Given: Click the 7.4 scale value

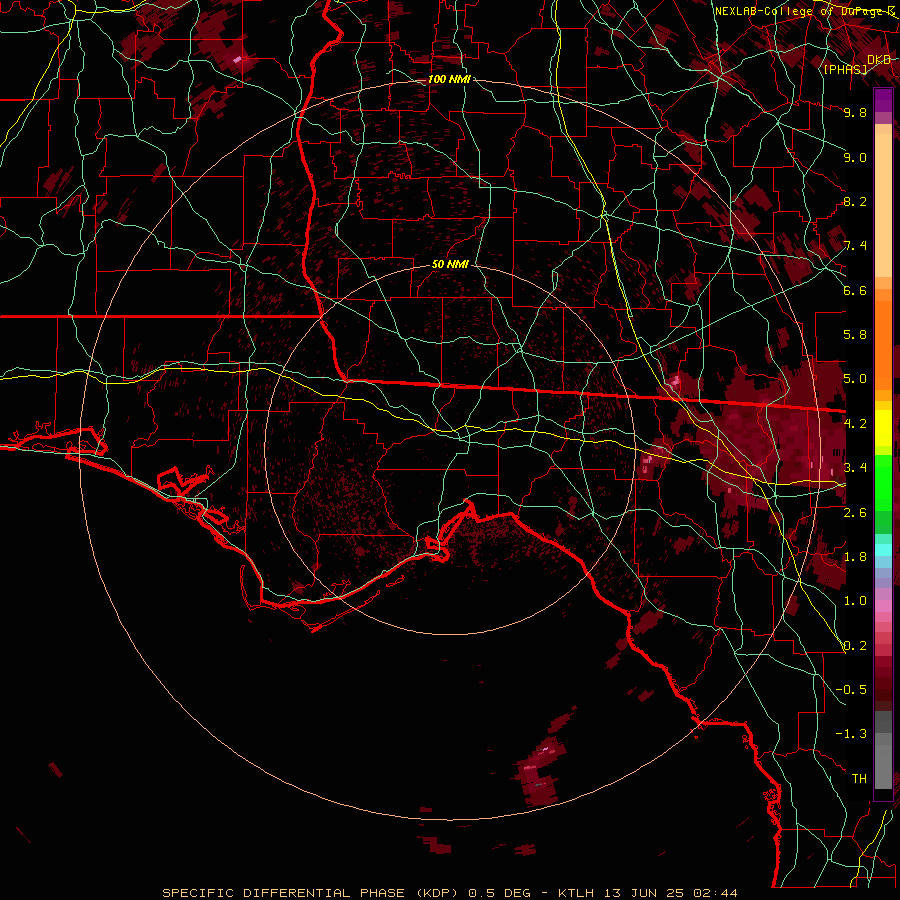Looking at the screenshot, I should point(855,246).
